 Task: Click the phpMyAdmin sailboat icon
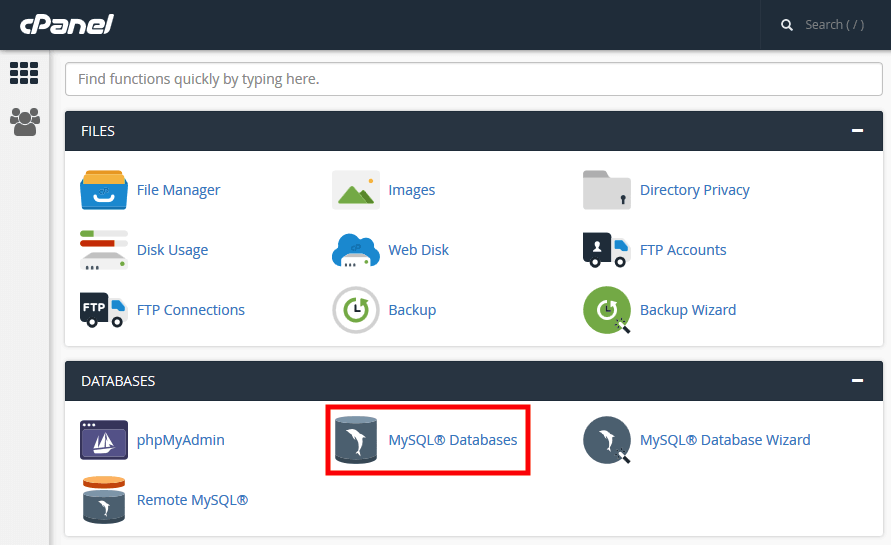103,440
